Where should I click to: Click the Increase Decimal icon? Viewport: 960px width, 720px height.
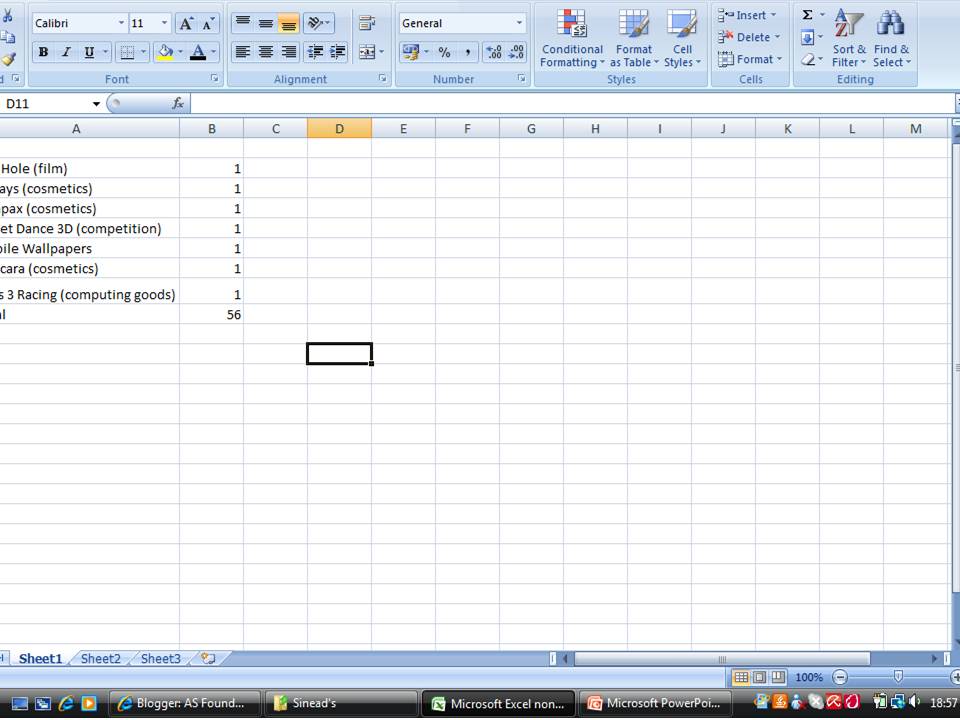pos(492,51)
